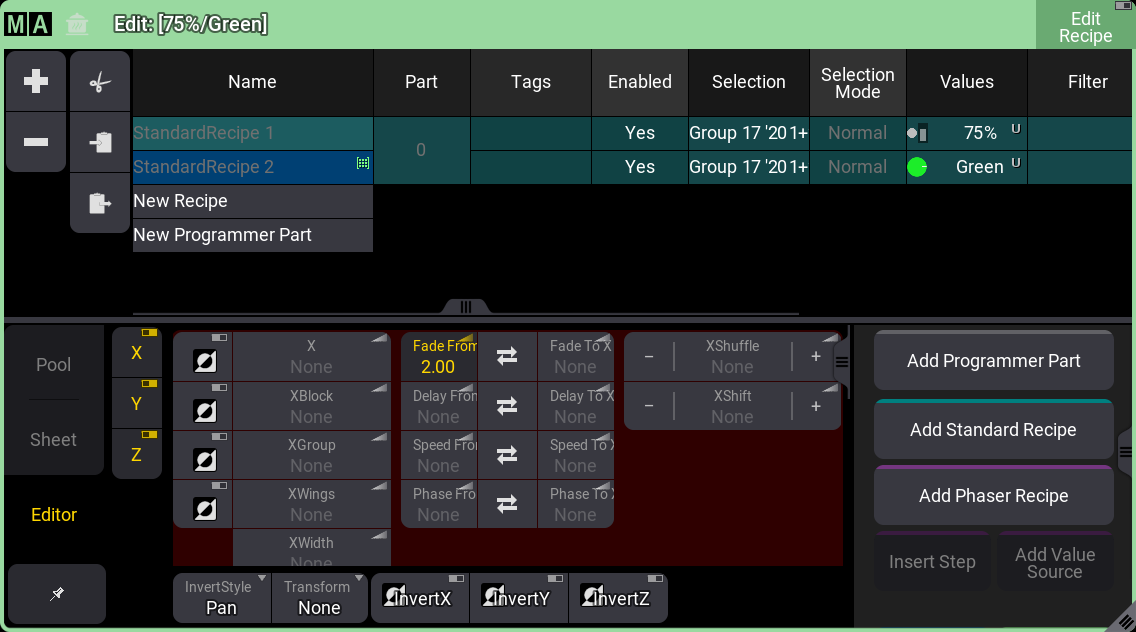Click the scissors cut icon
The image size is (1136, 632).
point(100,82)
